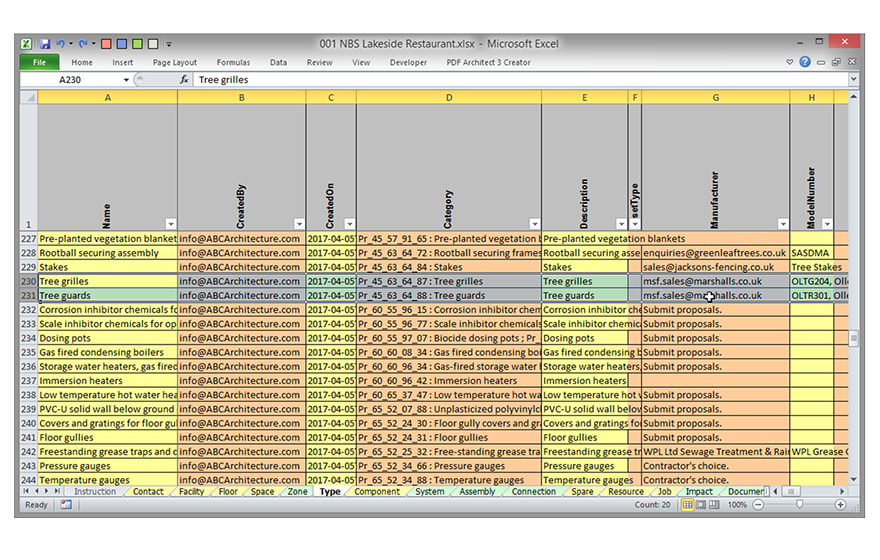Expand the formula bar with the chevron
Viewport: 880px width, 560px height.
pos(853,80)
